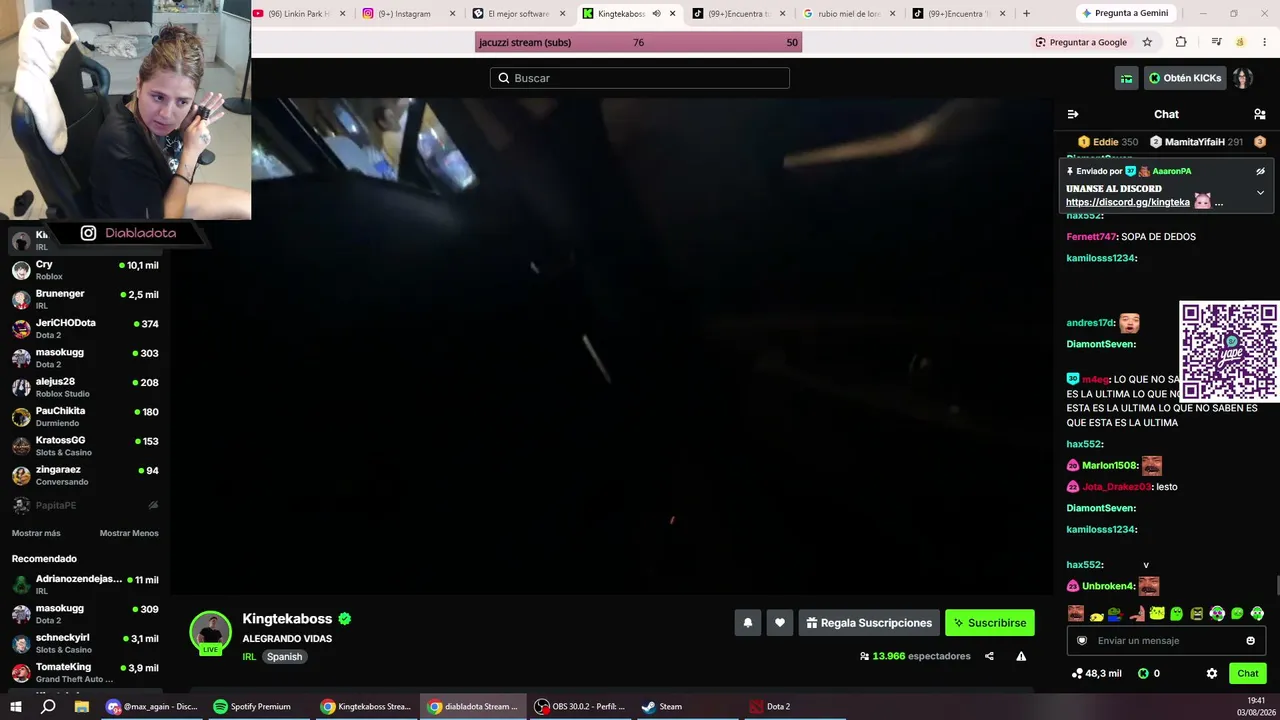This screenshot has width=1280, height=720.
Task: Switch to the Instagram browser tab
Action: pos(408,14)
